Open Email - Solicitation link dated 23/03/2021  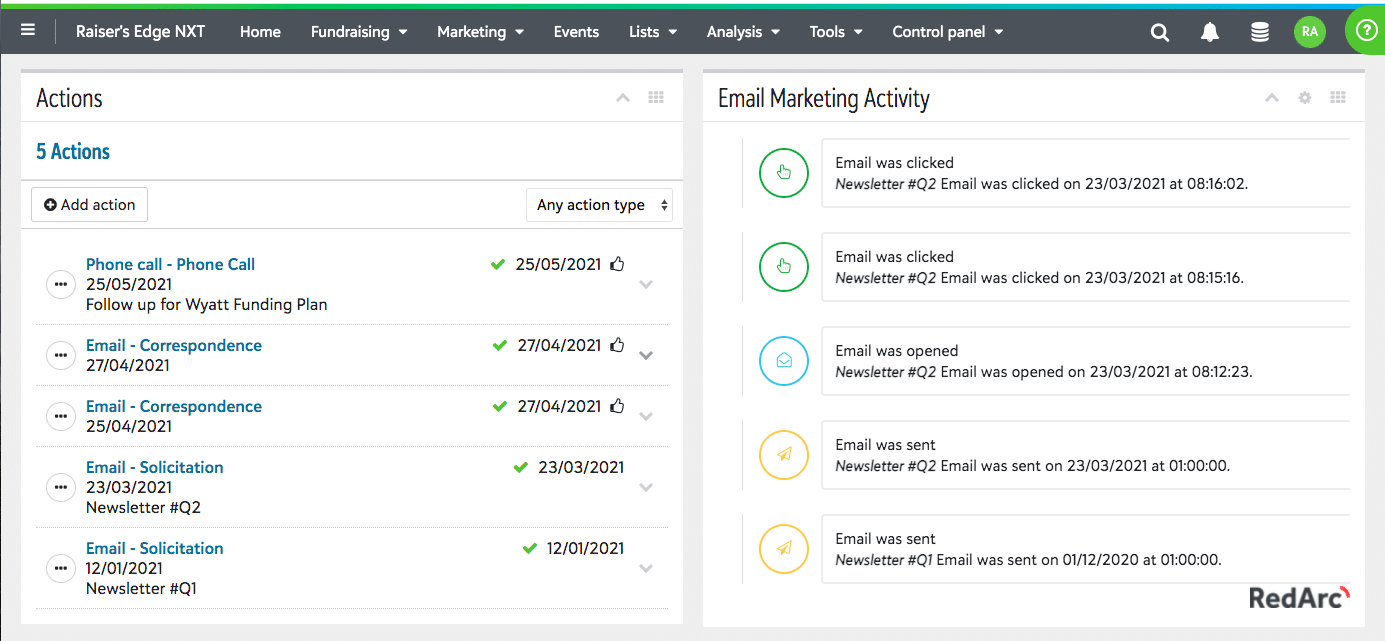pos(155,467)
